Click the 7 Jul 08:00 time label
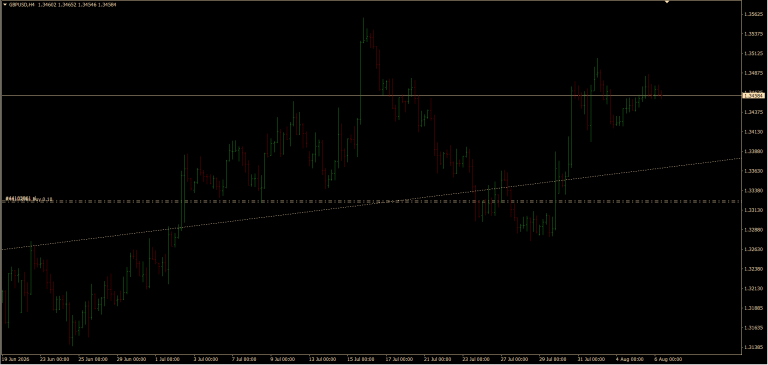 (244, 359)
